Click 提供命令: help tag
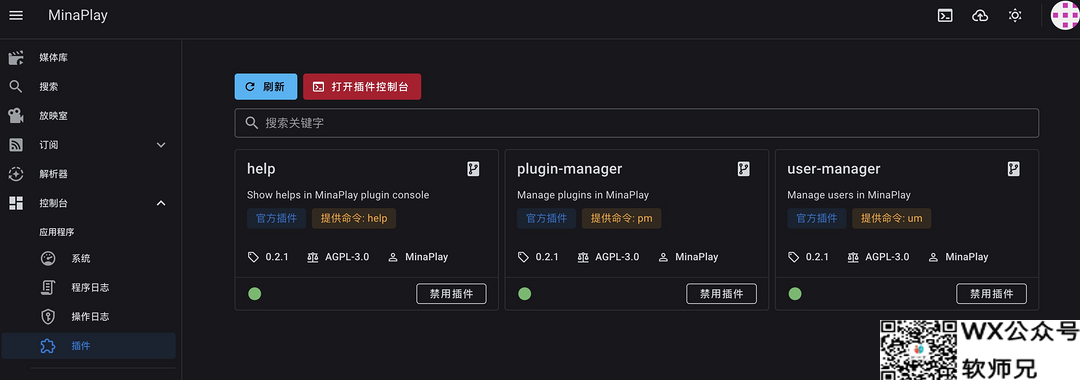The width and height of the screenshot is (1080, 380). tap(354, 219)
